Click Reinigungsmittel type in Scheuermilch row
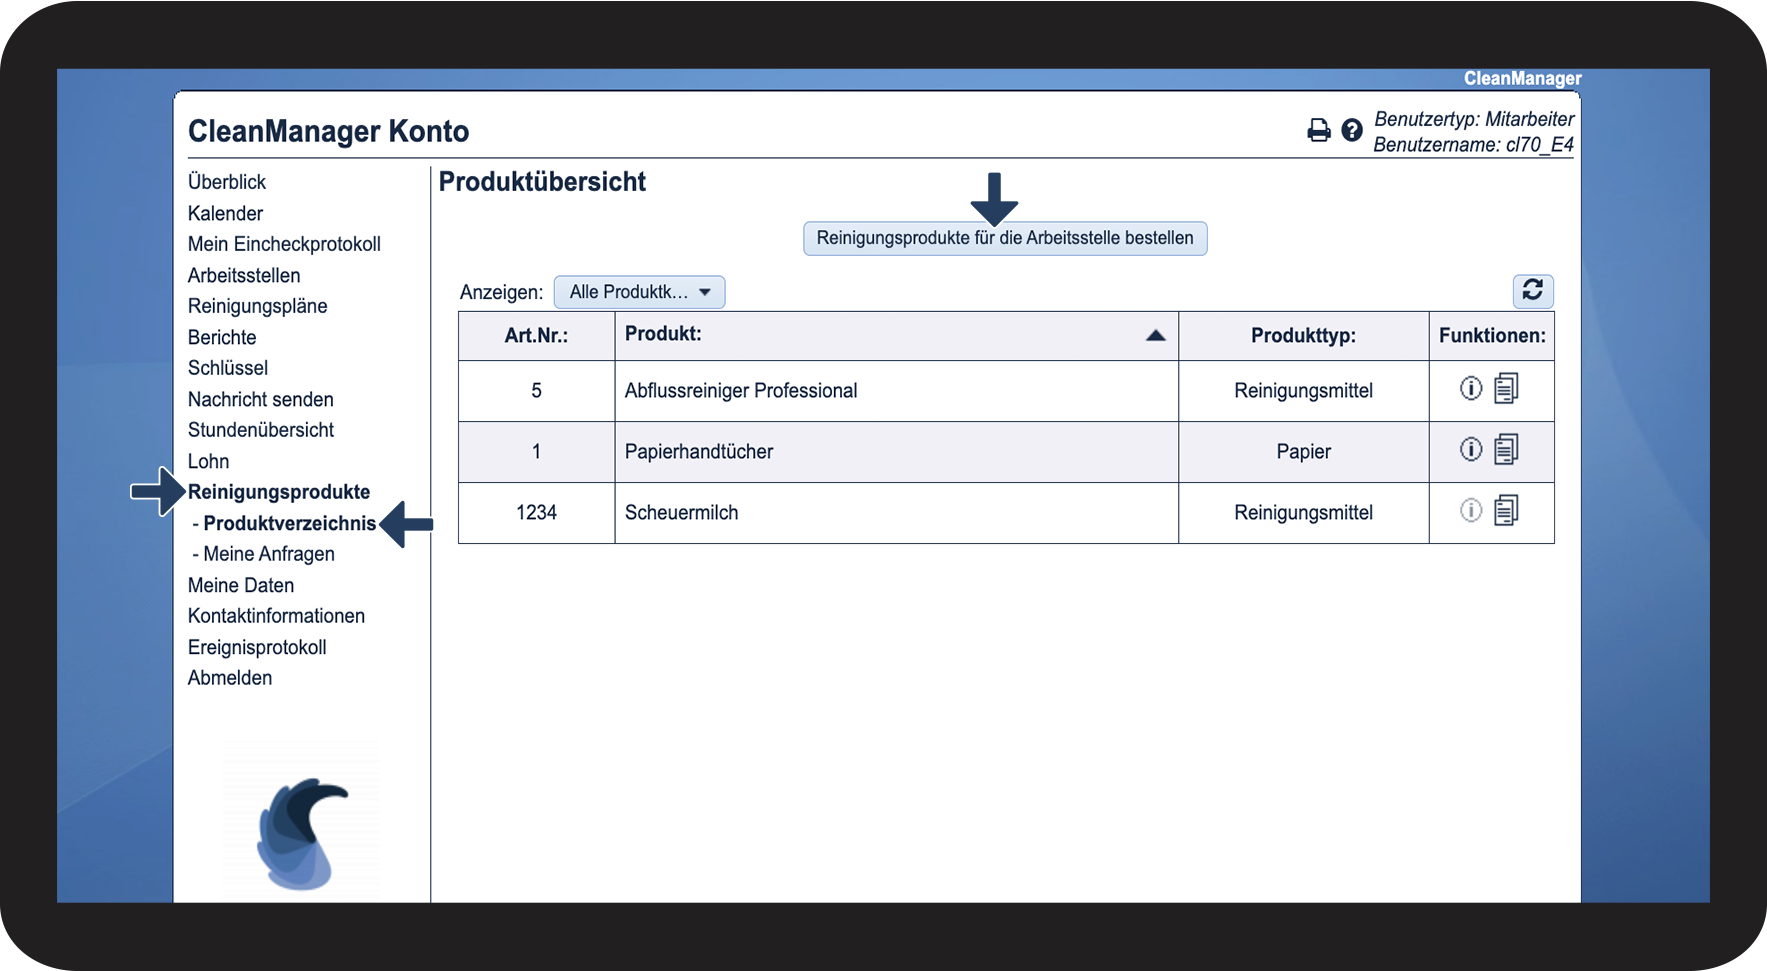The height and width of the screenshot is (971, 1767). [1303, 513]
